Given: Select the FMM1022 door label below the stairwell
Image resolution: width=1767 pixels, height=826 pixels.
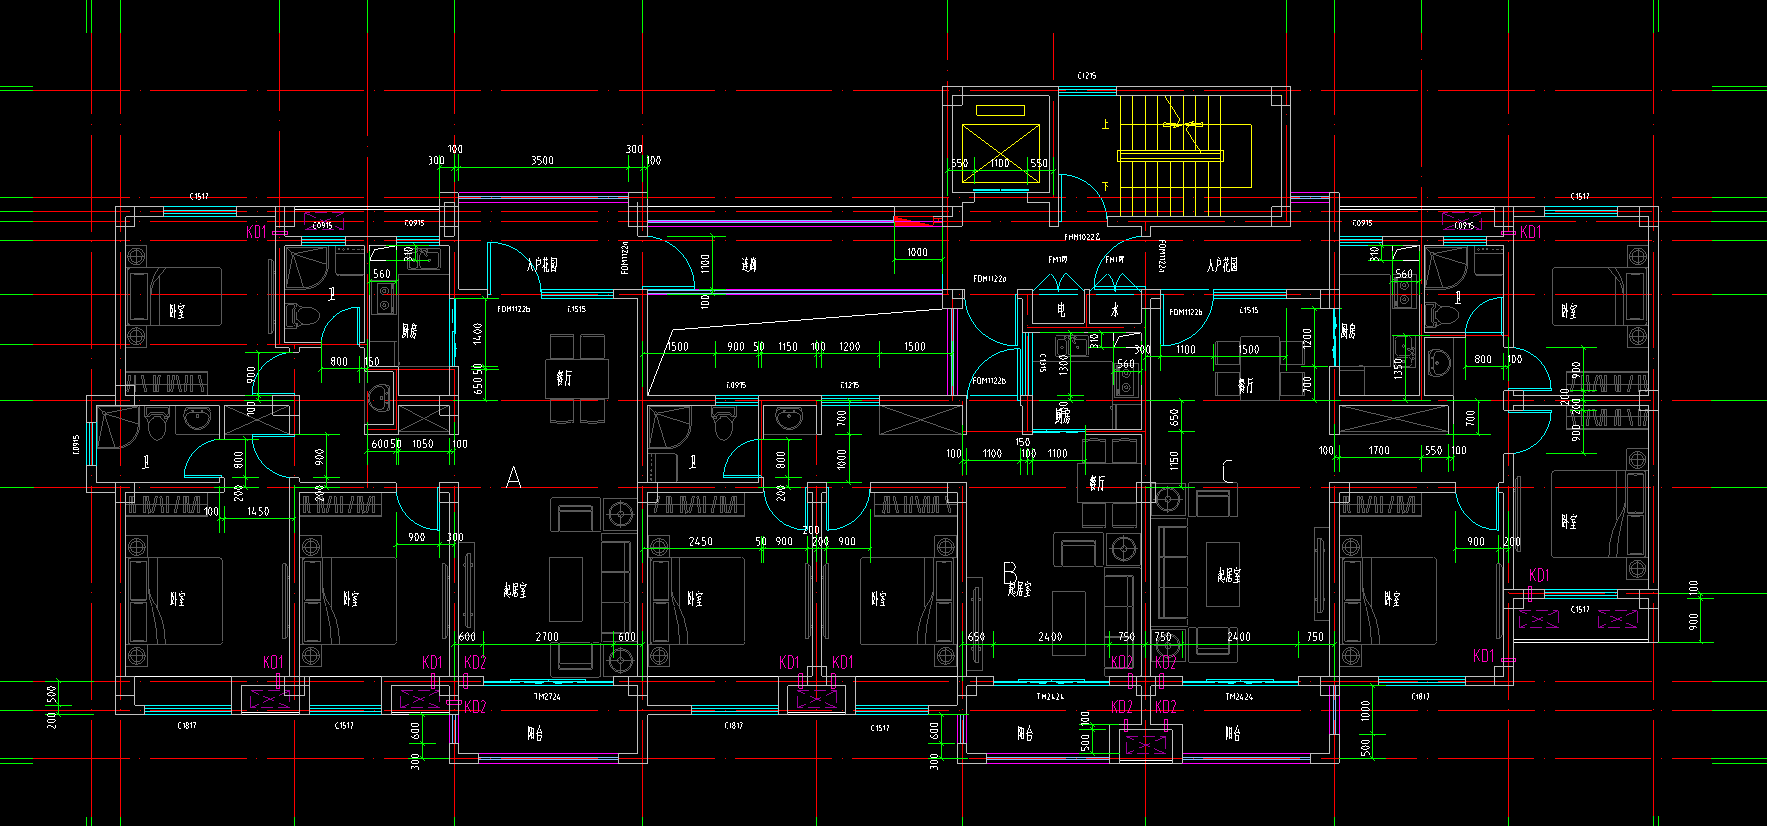Looking at the screenshot, I should tap(1081, 237).
